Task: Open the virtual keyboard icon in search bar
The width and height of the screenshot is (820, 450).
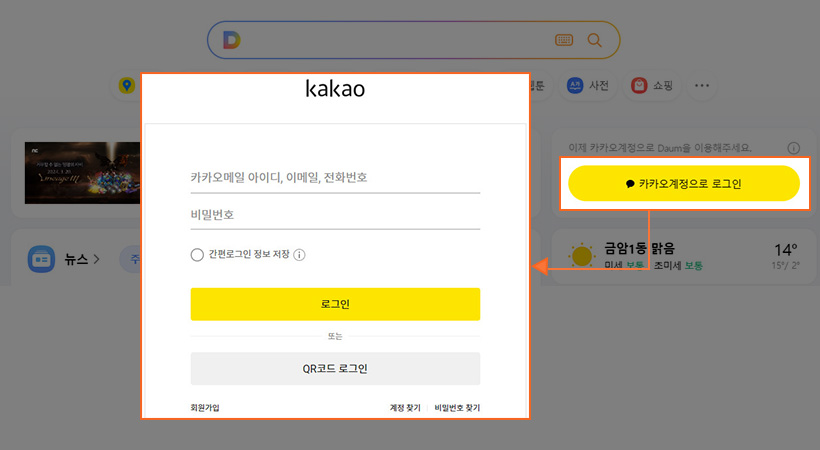Action: coord(564,40)
